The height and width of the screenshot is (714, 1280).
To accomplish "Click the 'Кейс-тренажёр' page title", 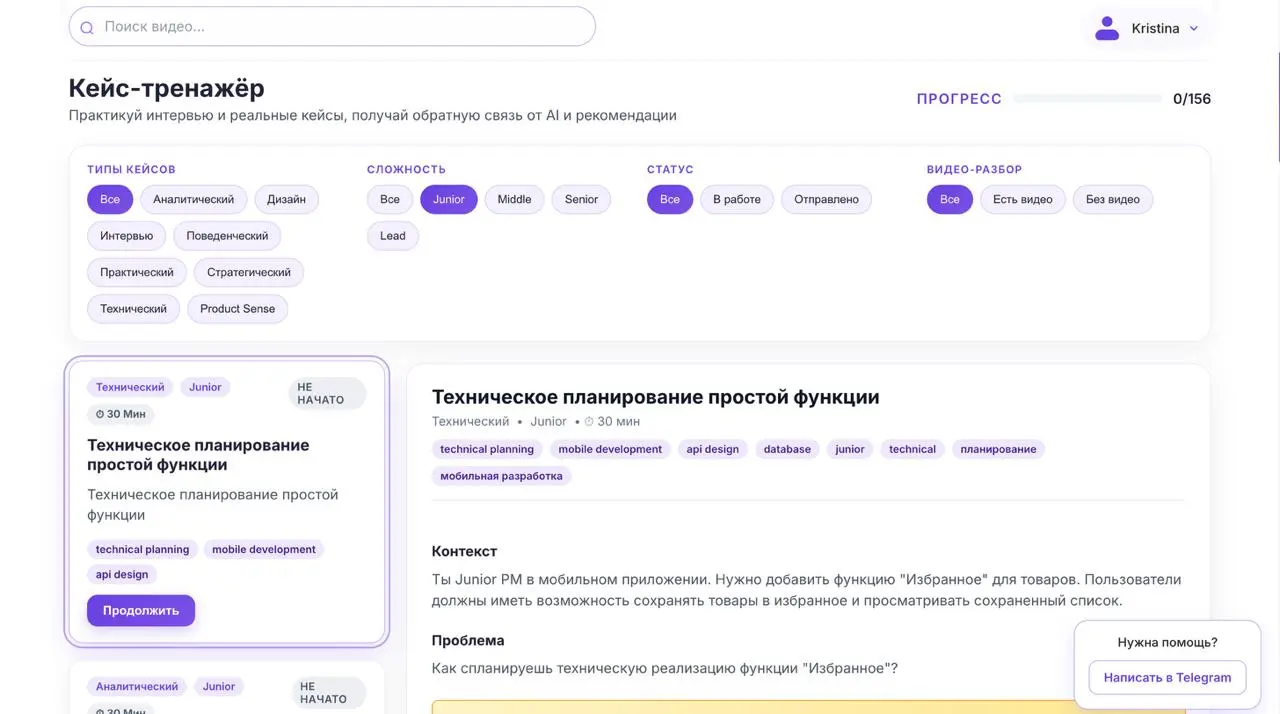I will click(167, 88).
